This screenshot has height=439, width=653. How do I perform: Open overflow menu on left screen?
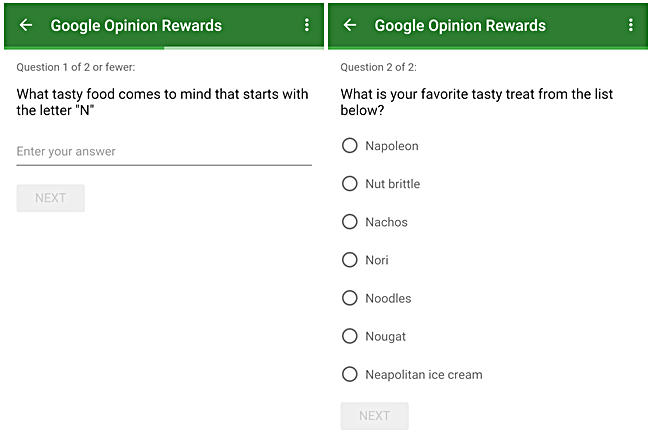pos(307,26)
